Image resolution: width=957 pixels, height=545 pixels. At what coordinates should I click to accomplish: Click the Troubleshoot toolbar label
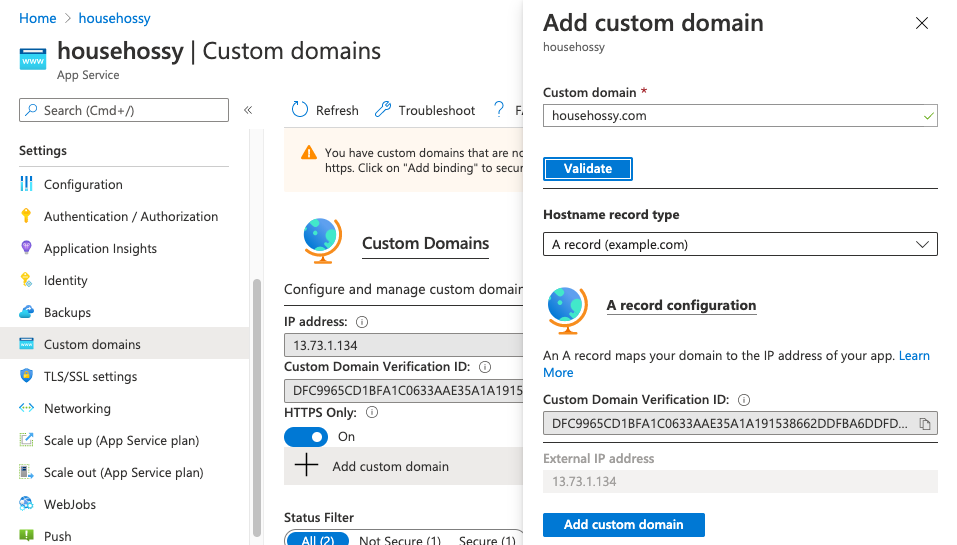pos(436,110)
